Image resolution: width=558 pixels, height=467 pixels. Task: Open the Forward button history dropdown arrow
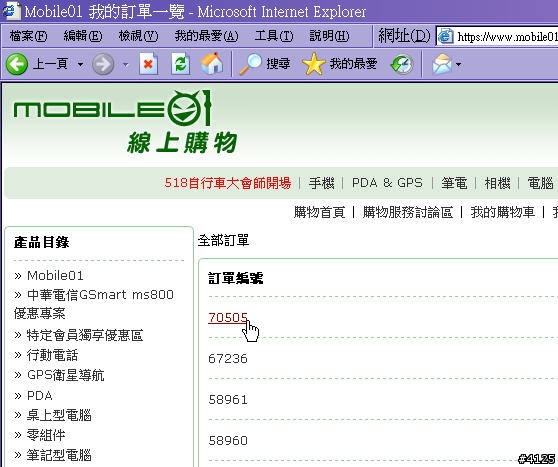(x=125, y=64)
